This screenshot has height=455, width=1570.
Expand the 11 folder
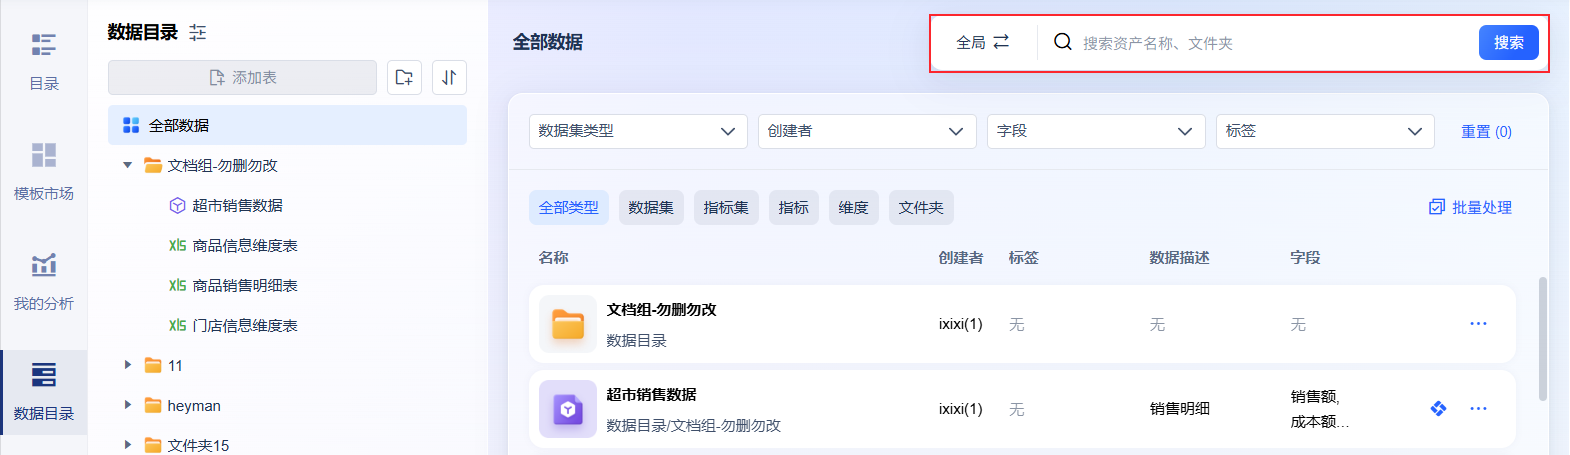[x=127, y=365]
